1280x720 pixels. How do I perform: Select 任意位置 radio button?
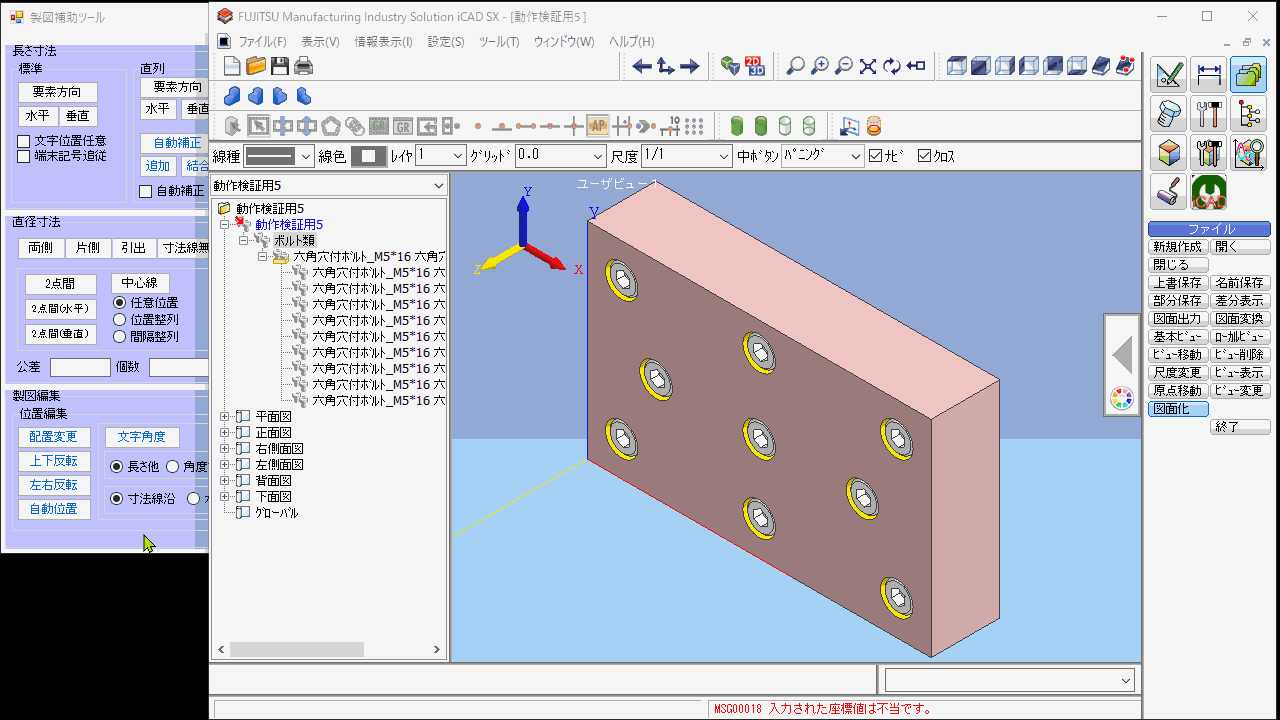(x=119, y=302)
